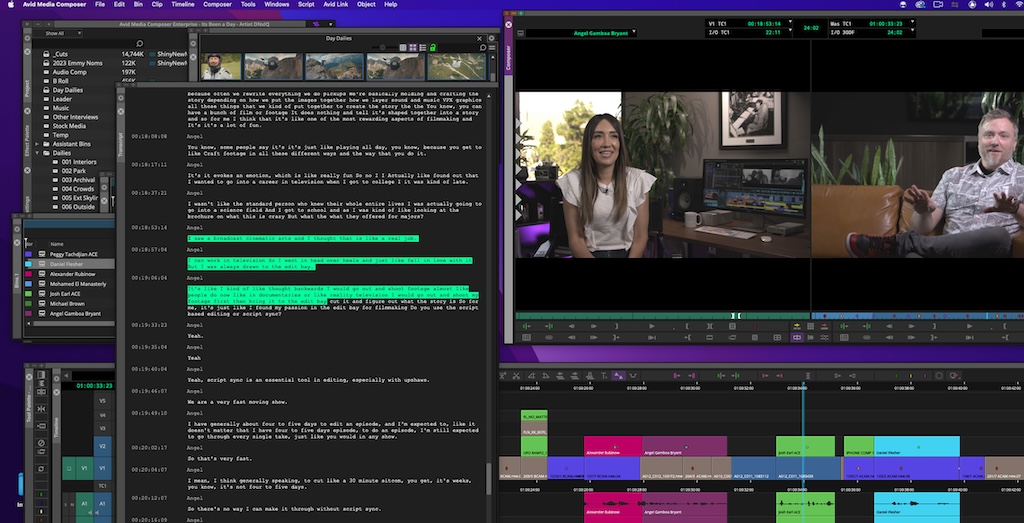Click the purple swatch beside Peggy Tachdjian ACE
1024x523 pixels.
(28, 254)
